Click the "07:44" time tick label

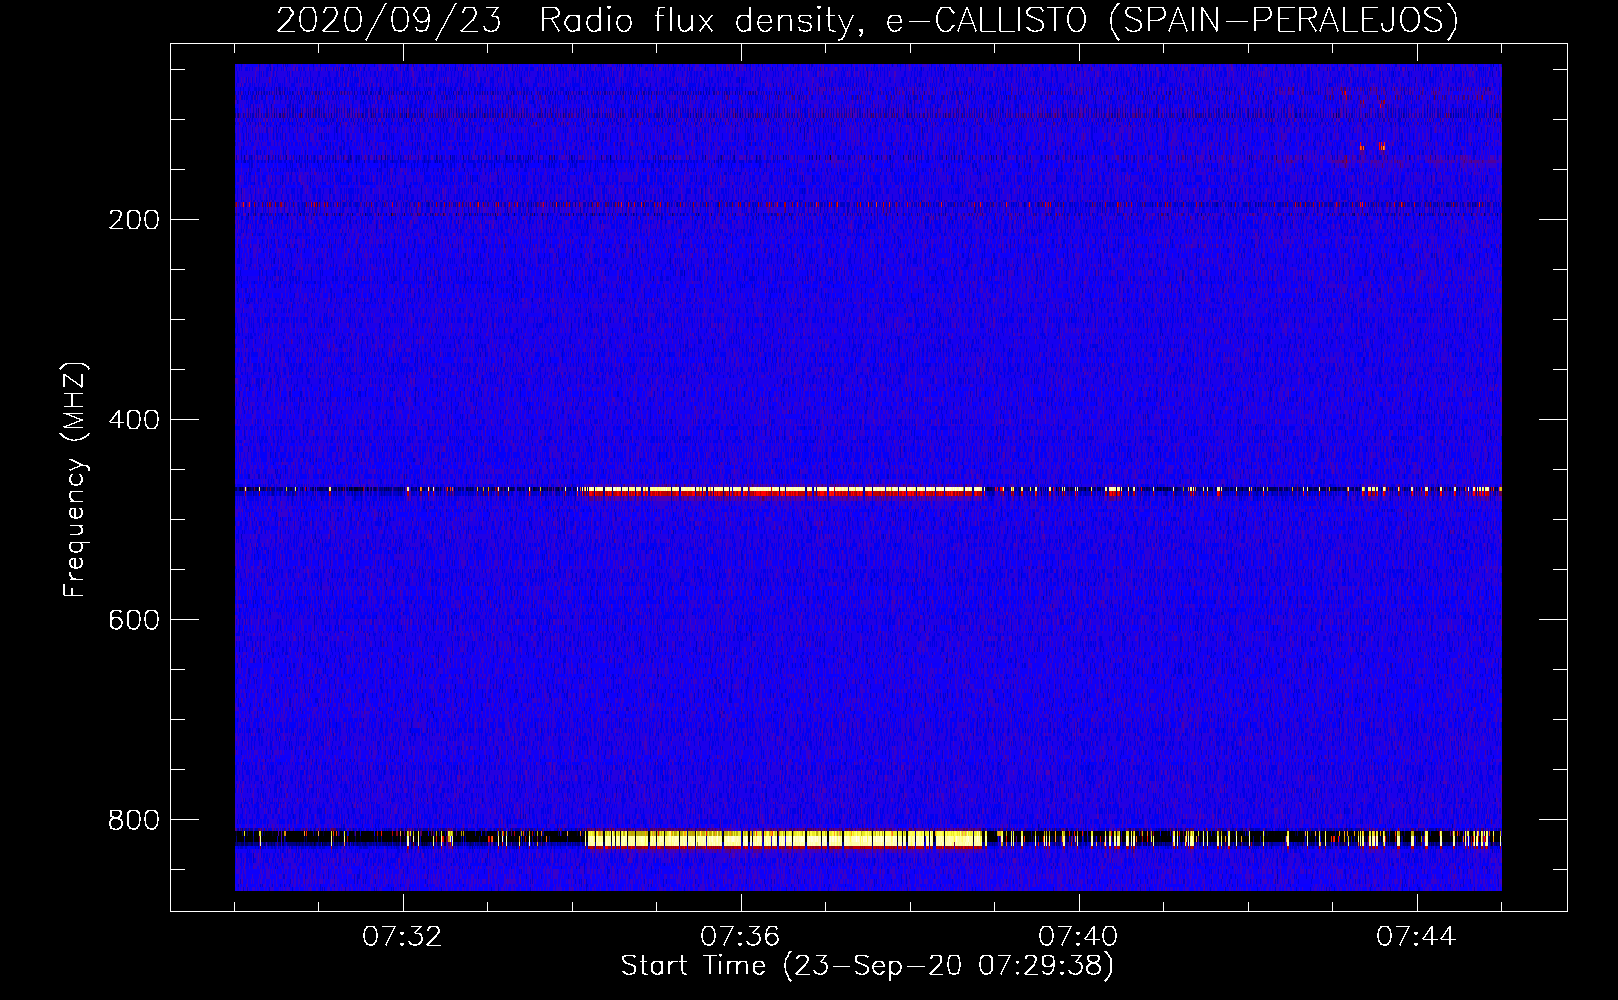(1416, 937)
